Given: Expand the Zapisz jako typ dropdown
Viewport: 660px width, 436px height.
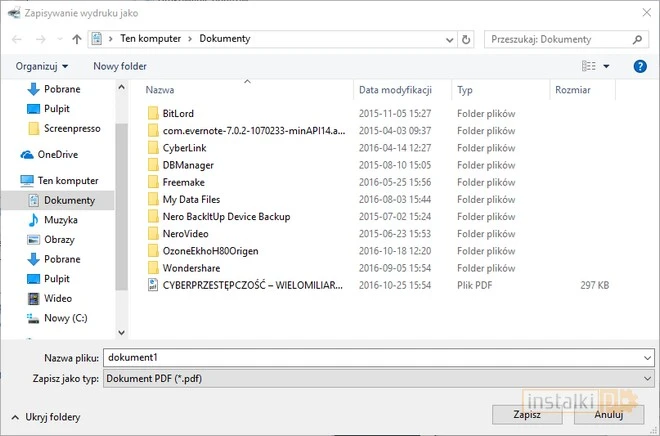Looking at the screenshot, I should coord(648,378).
